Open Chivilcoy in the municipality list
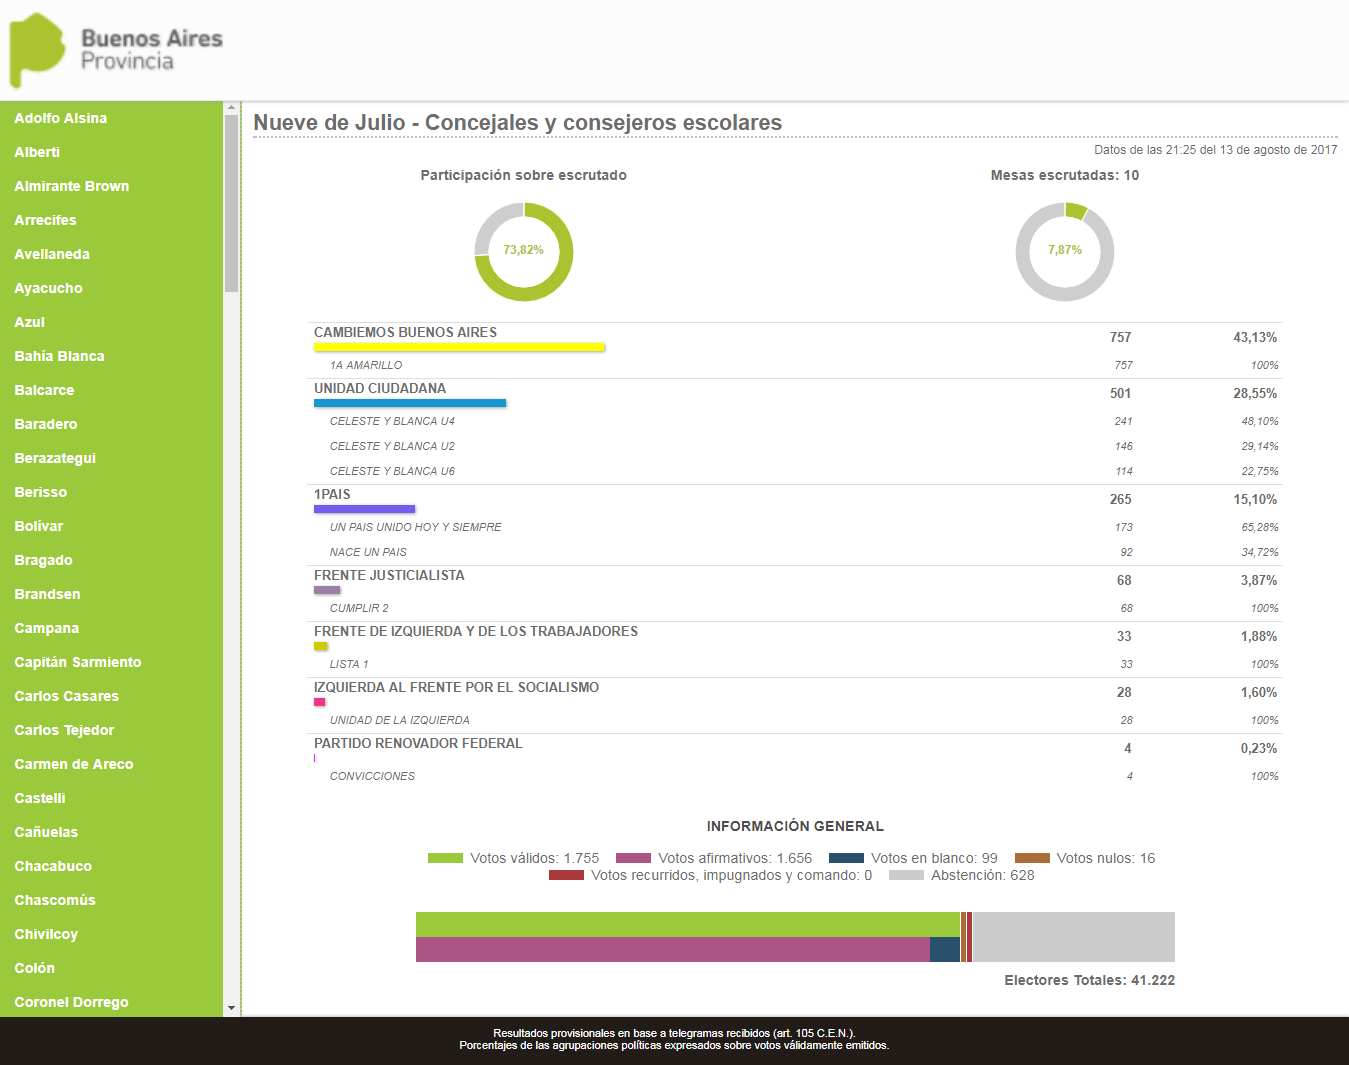The width and height of the screenshot is (1349, 1065). [46, 934]
